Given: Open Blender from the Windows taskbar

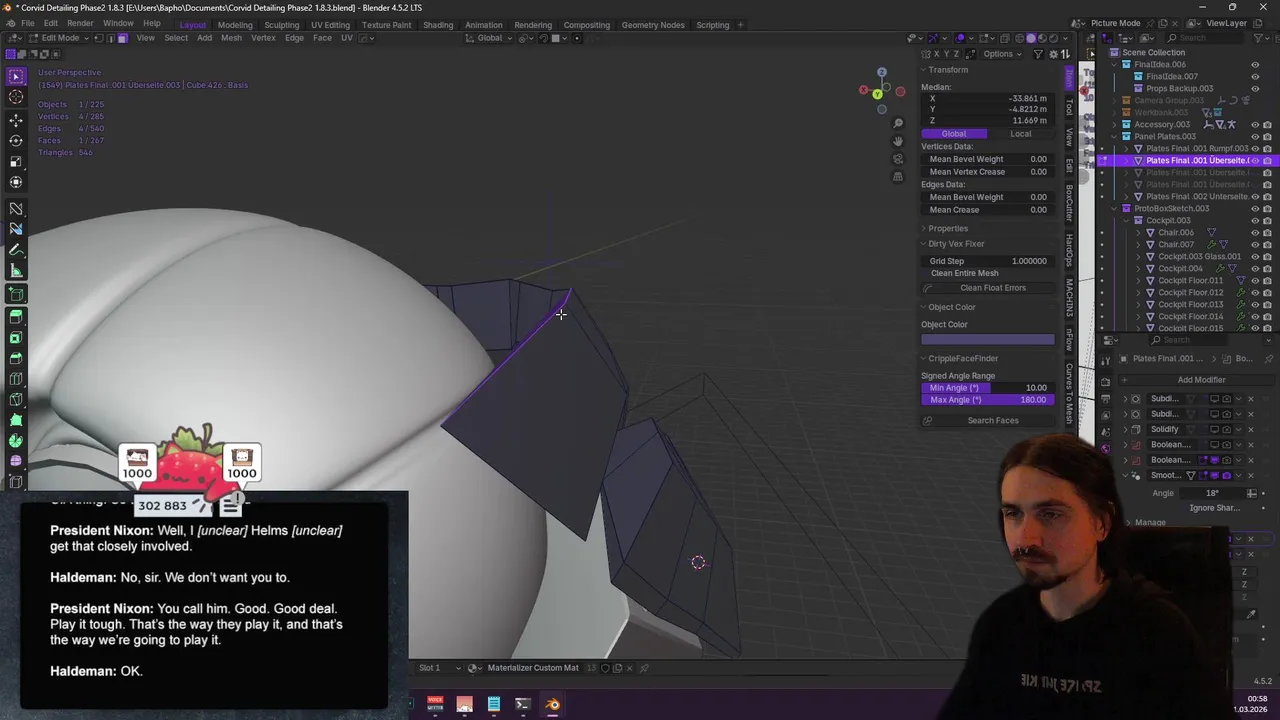Looking at the screenshot, I should [552, 705].
